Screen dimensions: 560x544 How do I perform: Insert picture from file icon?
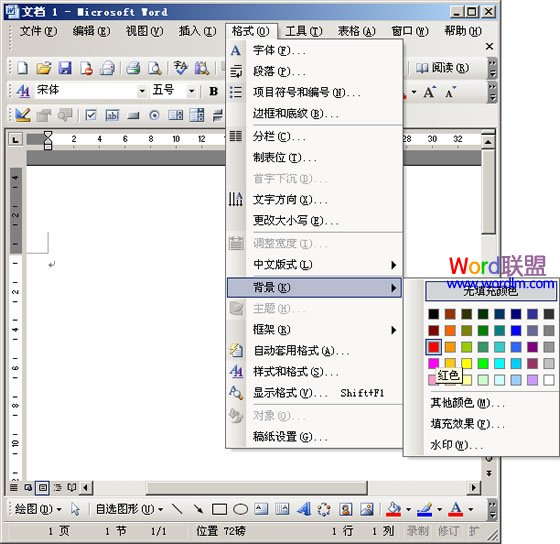(367, 509)
